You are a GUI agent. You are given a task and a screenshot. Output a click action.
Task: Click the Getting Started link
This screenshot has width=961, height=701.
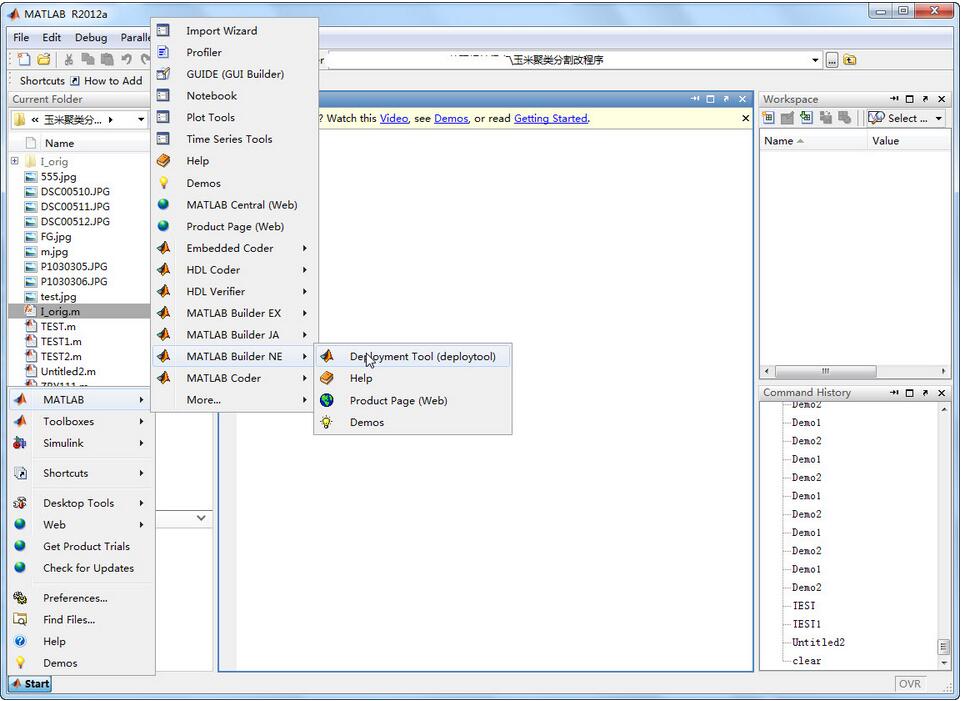(x=550, y=118)
